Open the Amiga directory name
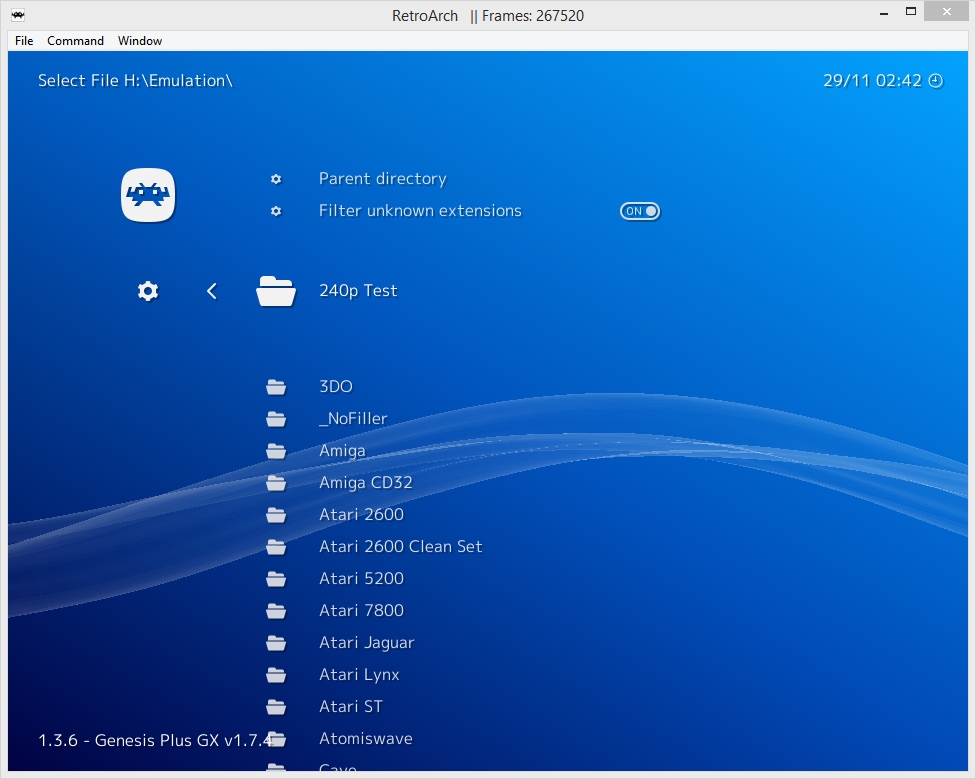This screenshot has width=976, height=779. (x=342, y=450)
